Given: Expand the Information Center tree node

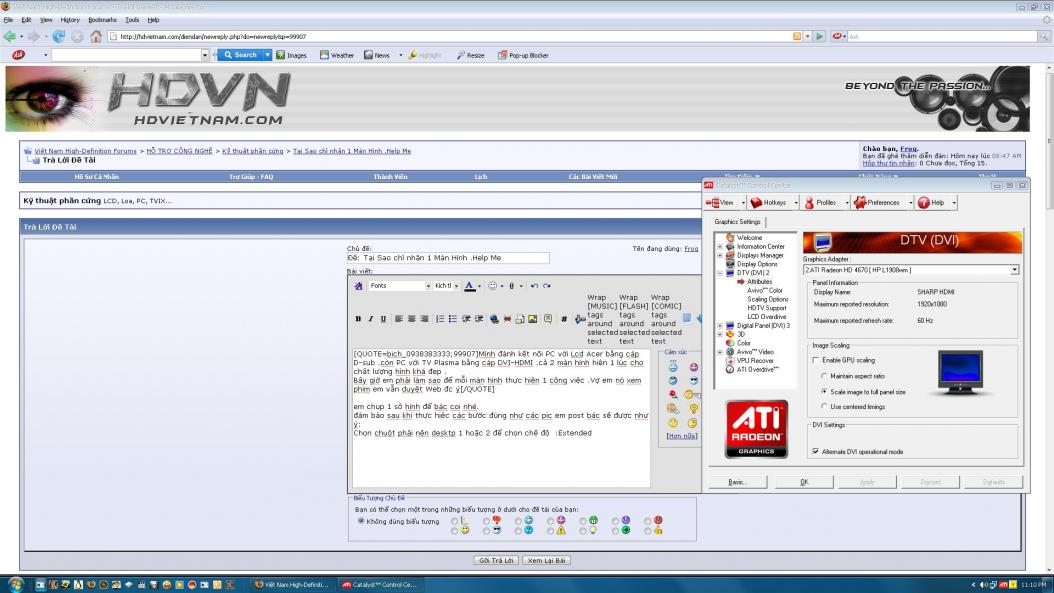Looking at the screenshot, I should click(x=720, y=247).
